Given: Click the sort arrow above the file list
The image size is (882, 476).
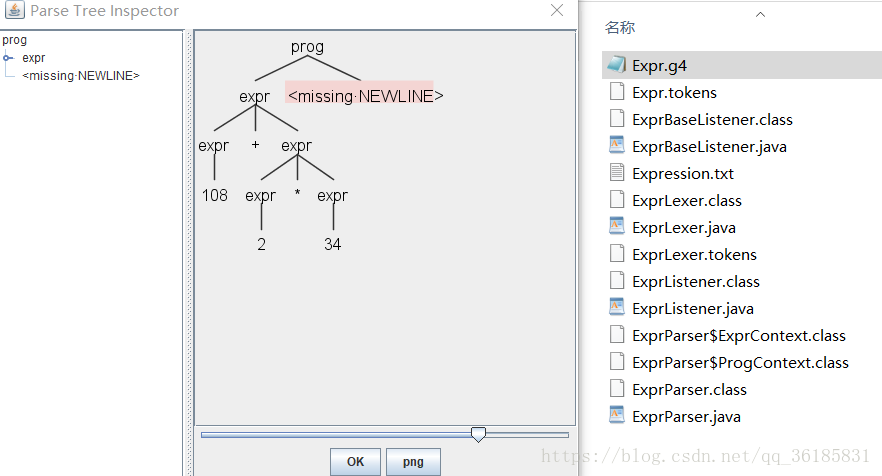Looking at the screenshot, I should coord(760,14).
